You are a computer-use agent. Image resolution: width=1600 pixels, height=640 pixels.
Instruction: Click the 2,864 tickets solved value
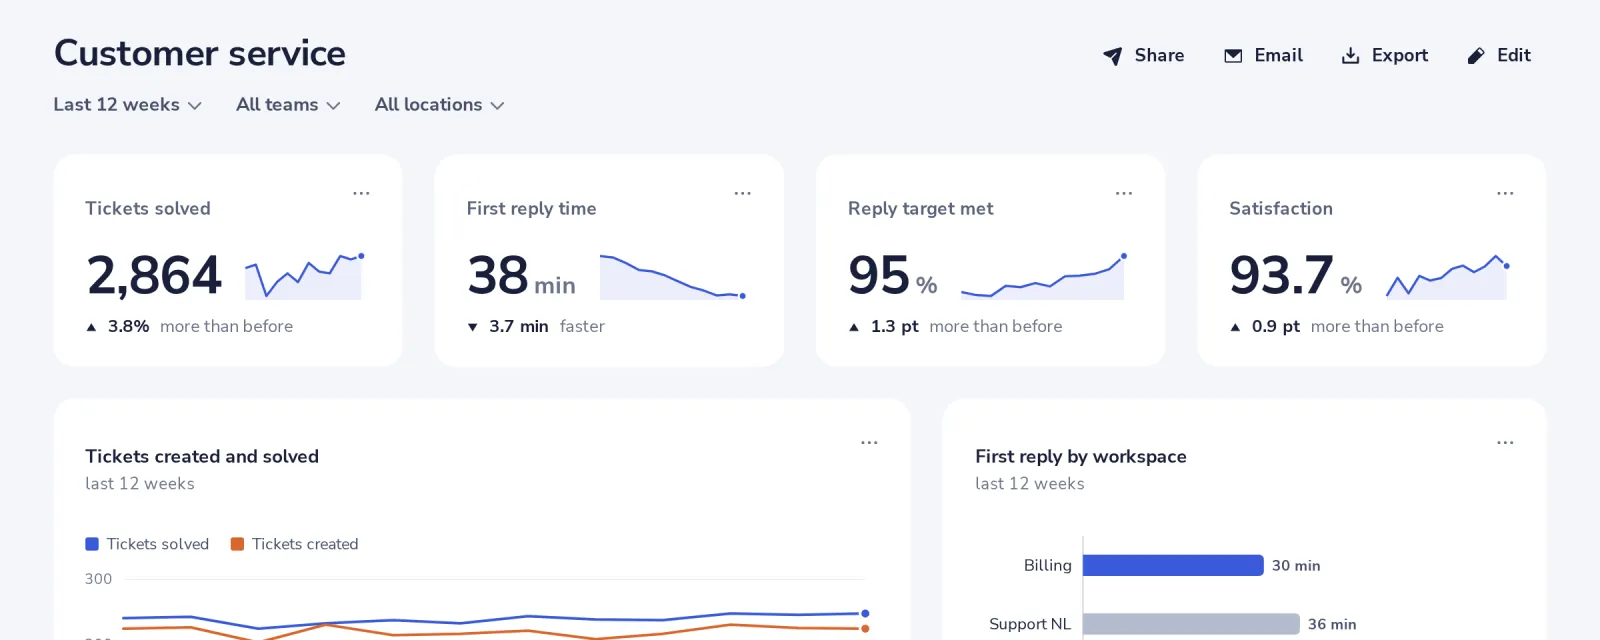tap(154, 275)
